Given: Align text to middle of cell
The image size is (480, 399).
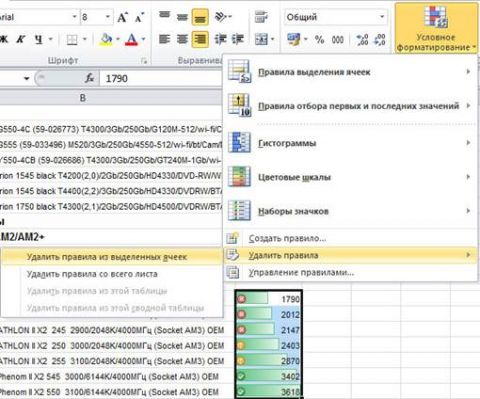Looking at the screenshot, I should [182, 16].
